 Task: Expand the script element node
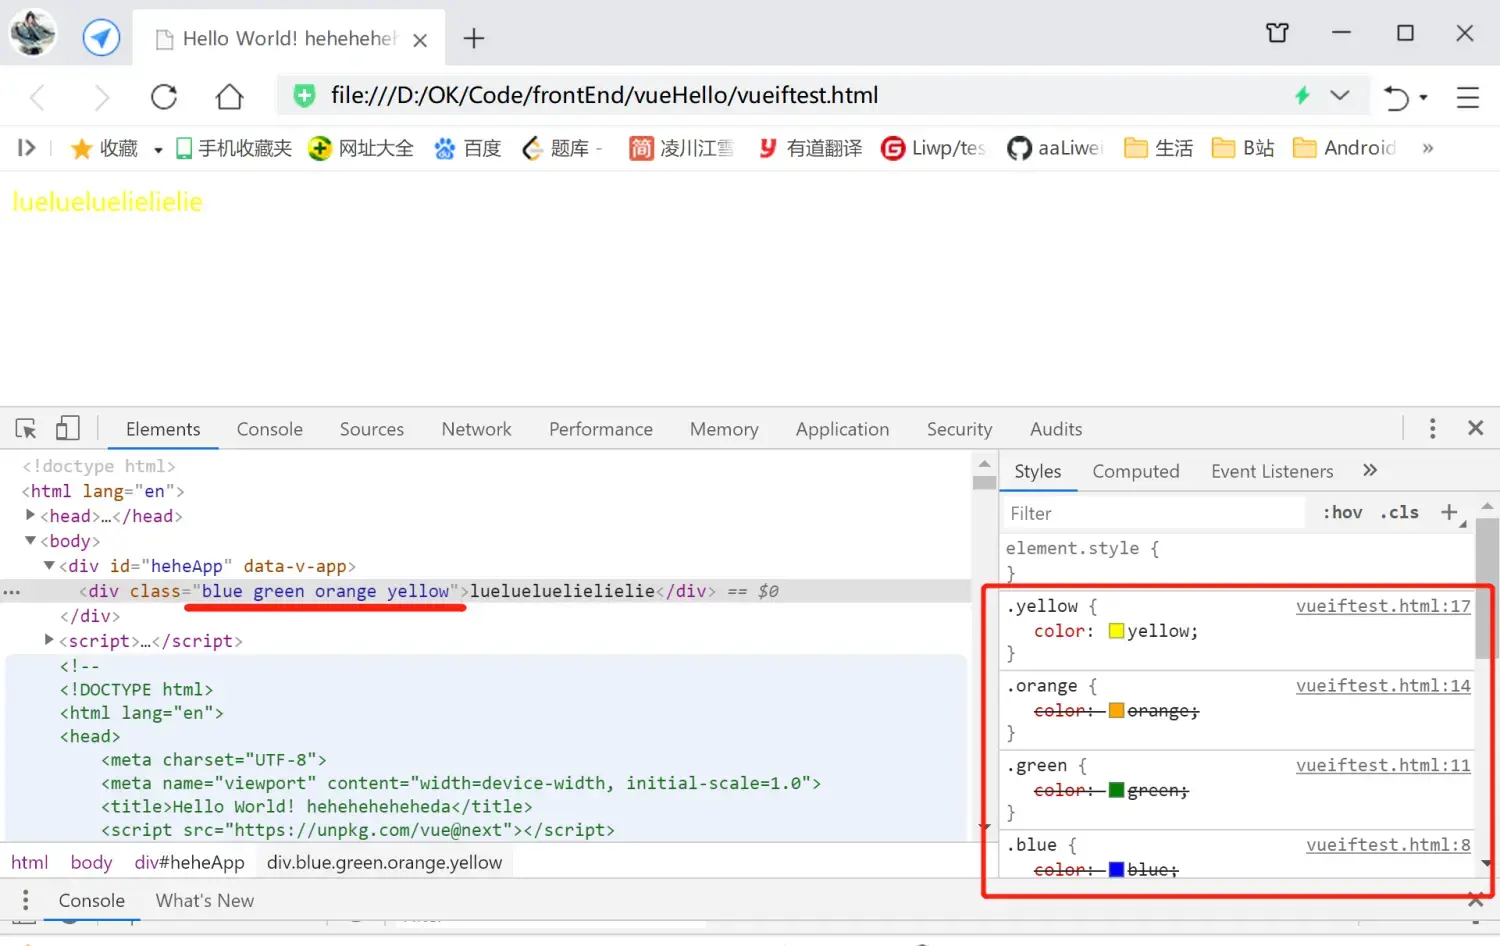(49, 640)
